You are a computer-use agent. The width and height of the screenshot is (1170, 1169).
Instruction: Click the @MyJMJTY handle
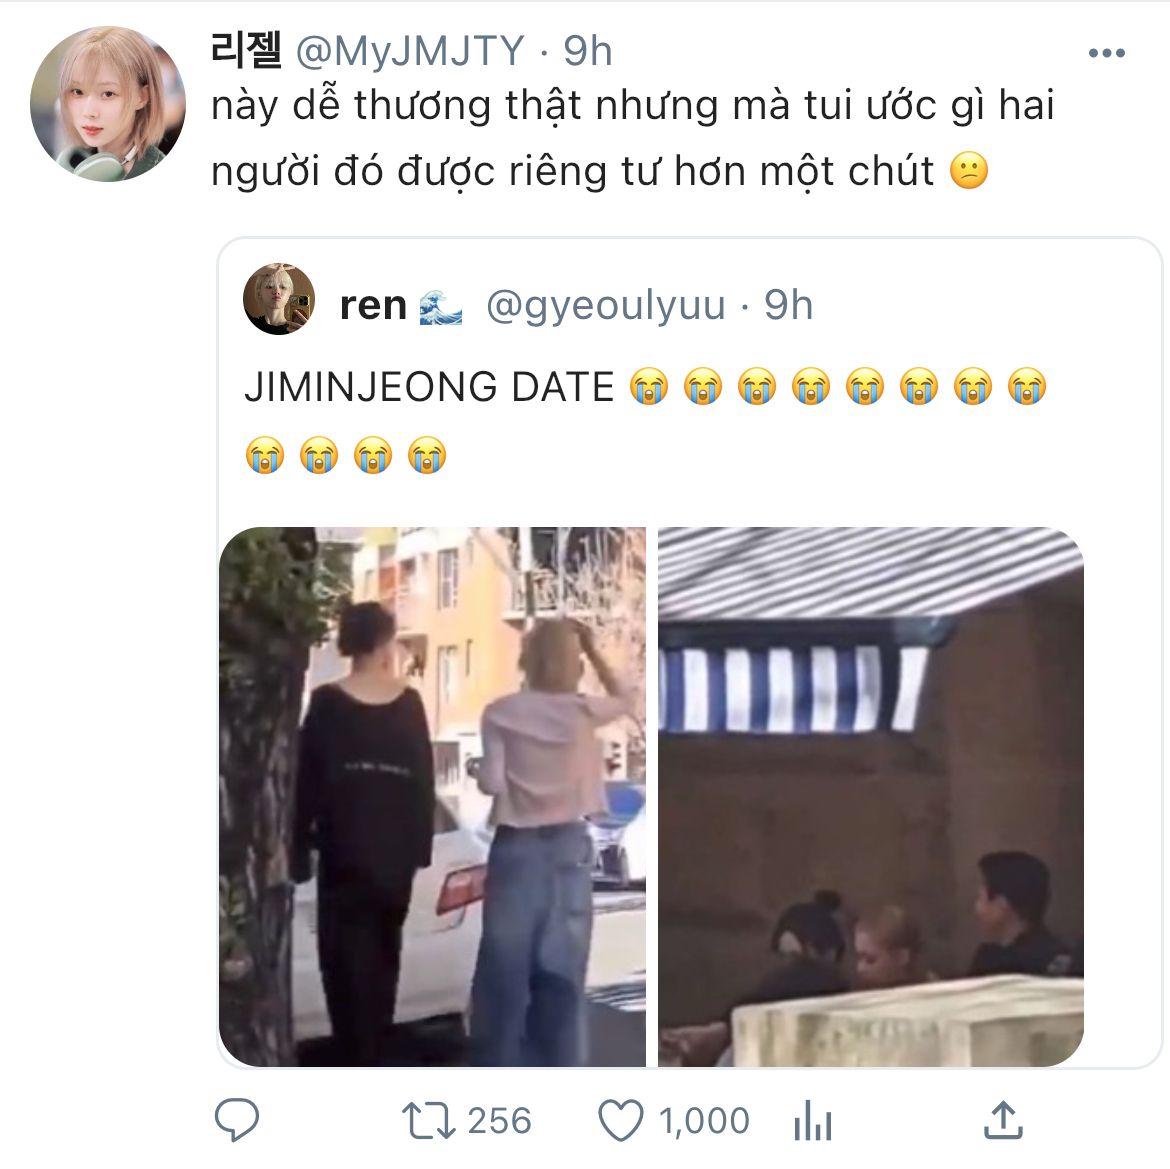click(x=410, y=51)
